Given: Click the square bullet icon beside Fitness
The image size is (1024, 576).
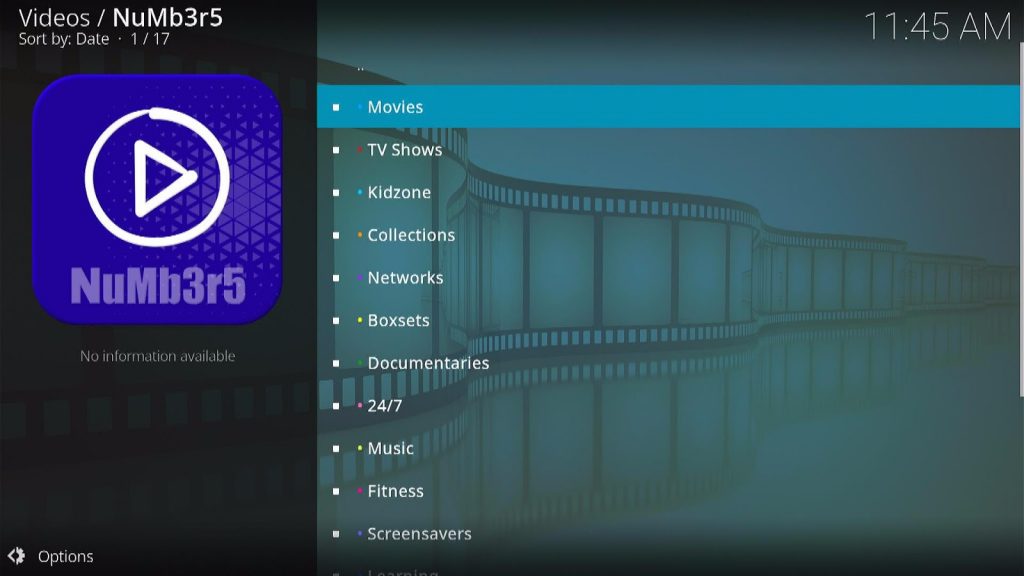Looking at the screenshot, I should (x=336, y=491).
